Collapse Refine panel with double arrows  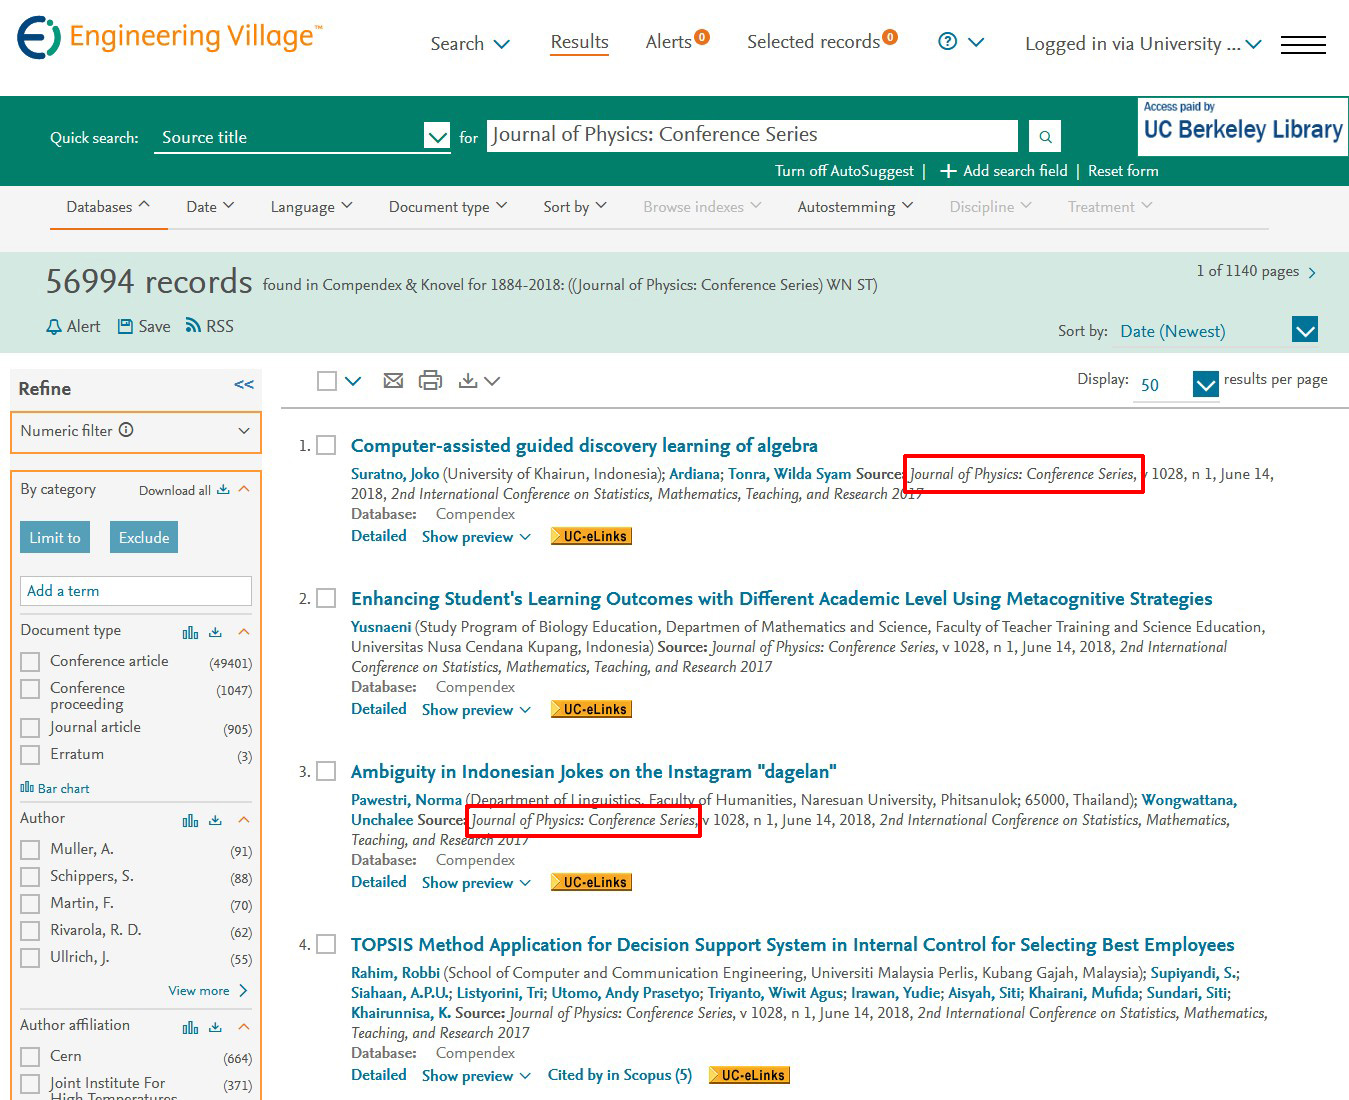tap(244, 384)
